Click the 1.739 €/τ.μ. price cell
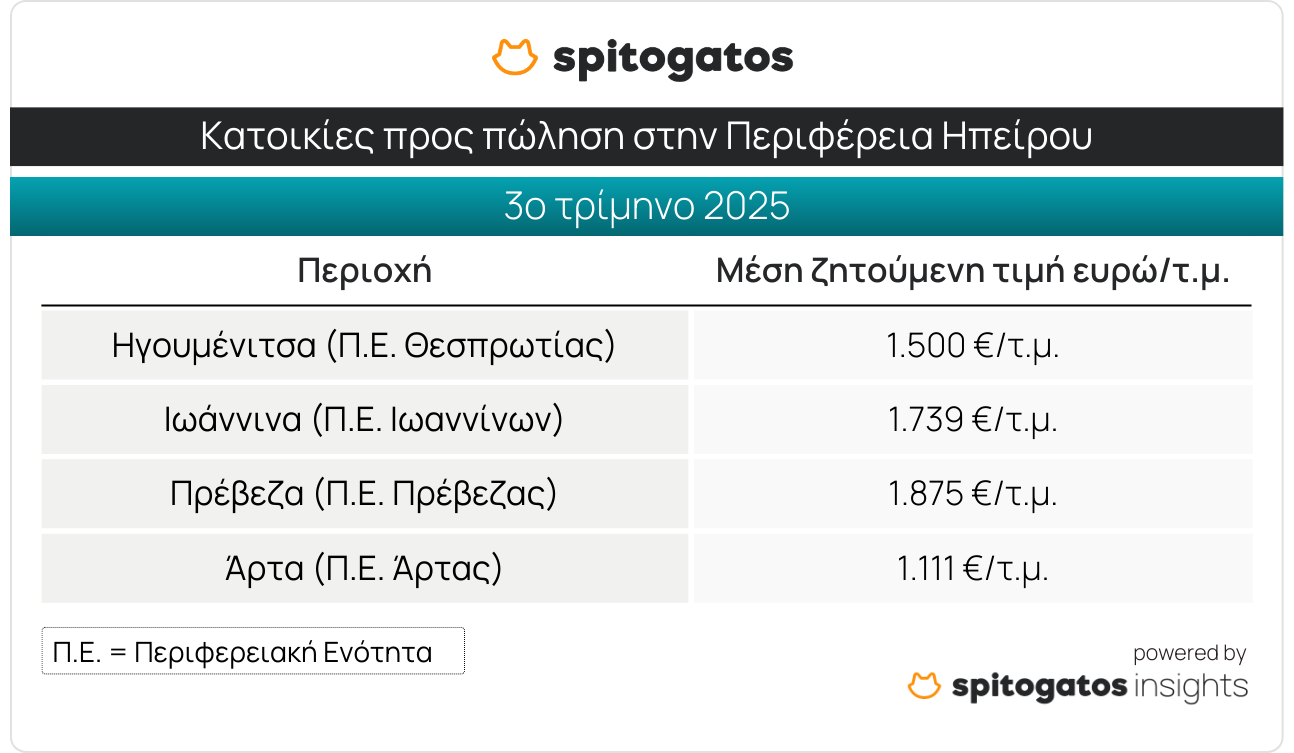This screenshot has height=753, width=1294. click(x=972, y=419)
